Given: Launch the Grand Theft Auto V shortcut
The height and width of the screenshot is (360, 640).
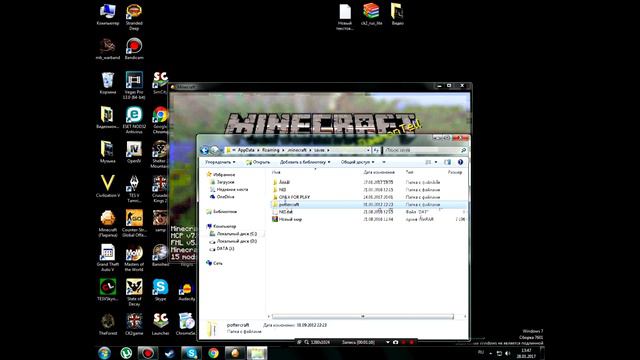Looking at the screenshot, I should pyautogui.click(x=108, y=258).
